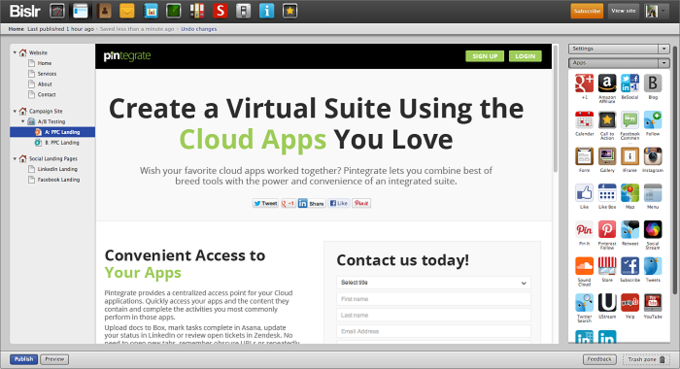The height and width of the screenshot is (369, 680).
Task: Select the UStream app
Action: pyautogui.click(x=607, y=303)
